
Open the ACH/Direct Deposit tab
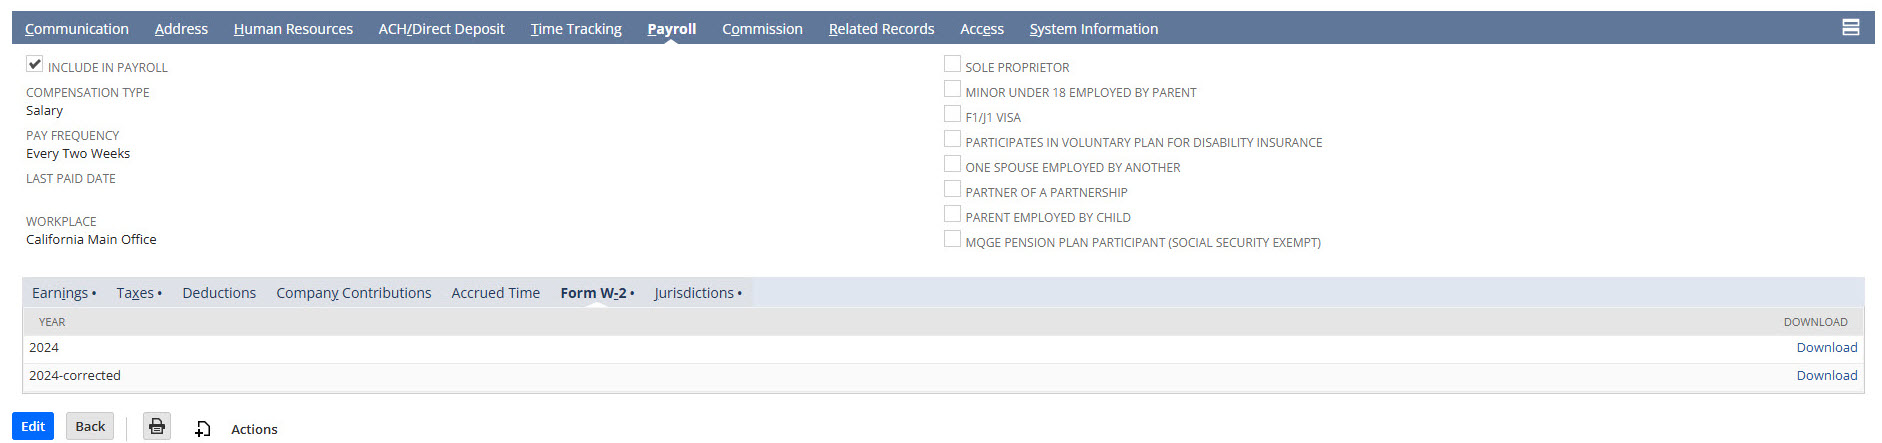441,29
